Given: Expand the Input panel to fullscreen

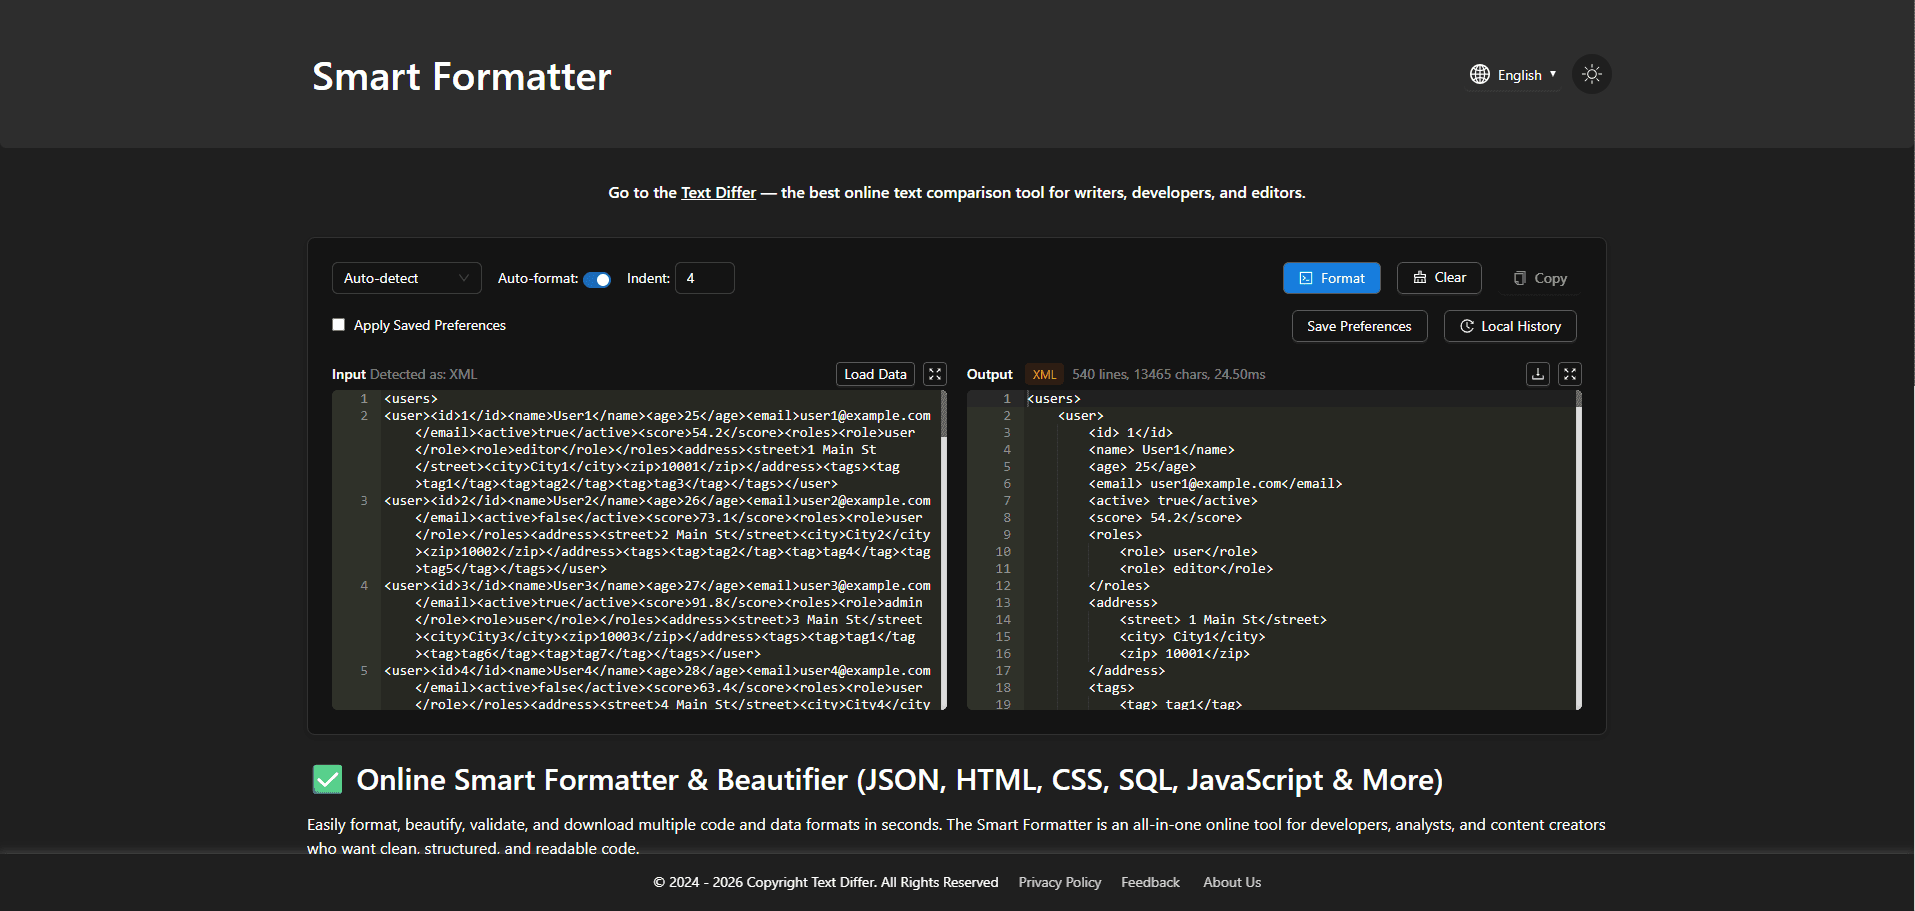Looking at the screenshot, I should tap(935, 374).
